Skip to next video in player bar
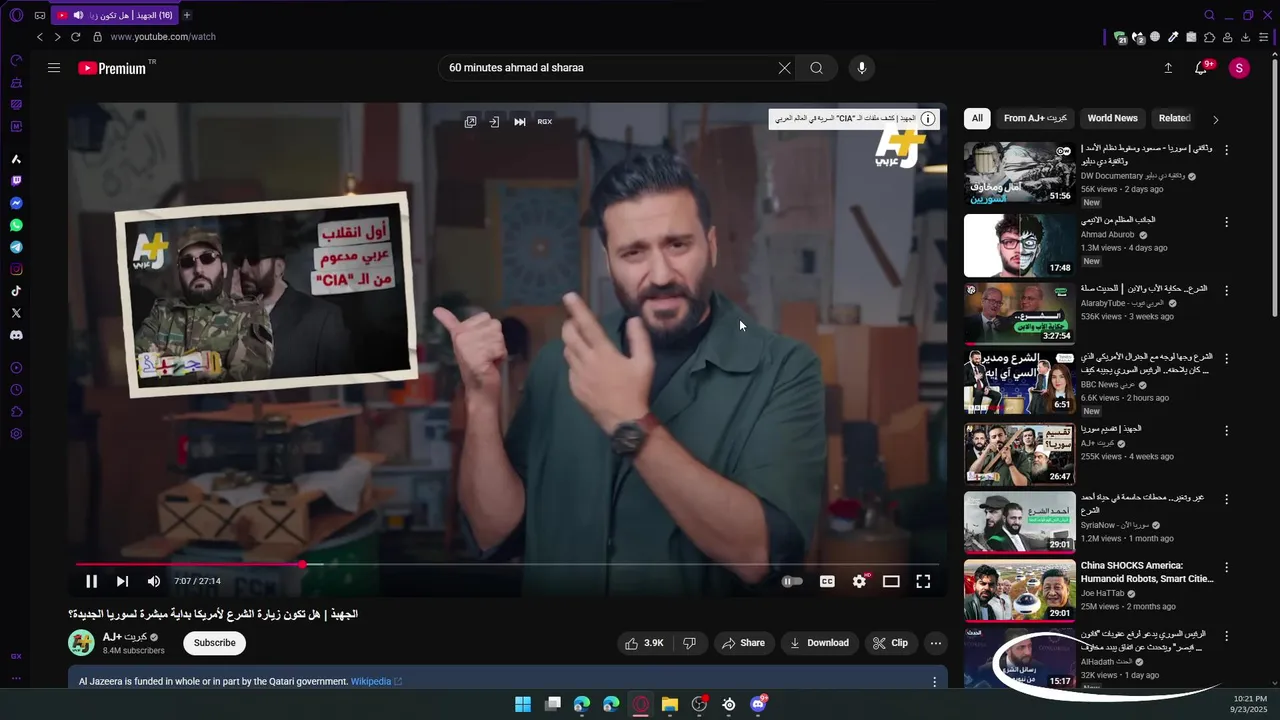Screen dimensions: 1280x720 (122, 581)
